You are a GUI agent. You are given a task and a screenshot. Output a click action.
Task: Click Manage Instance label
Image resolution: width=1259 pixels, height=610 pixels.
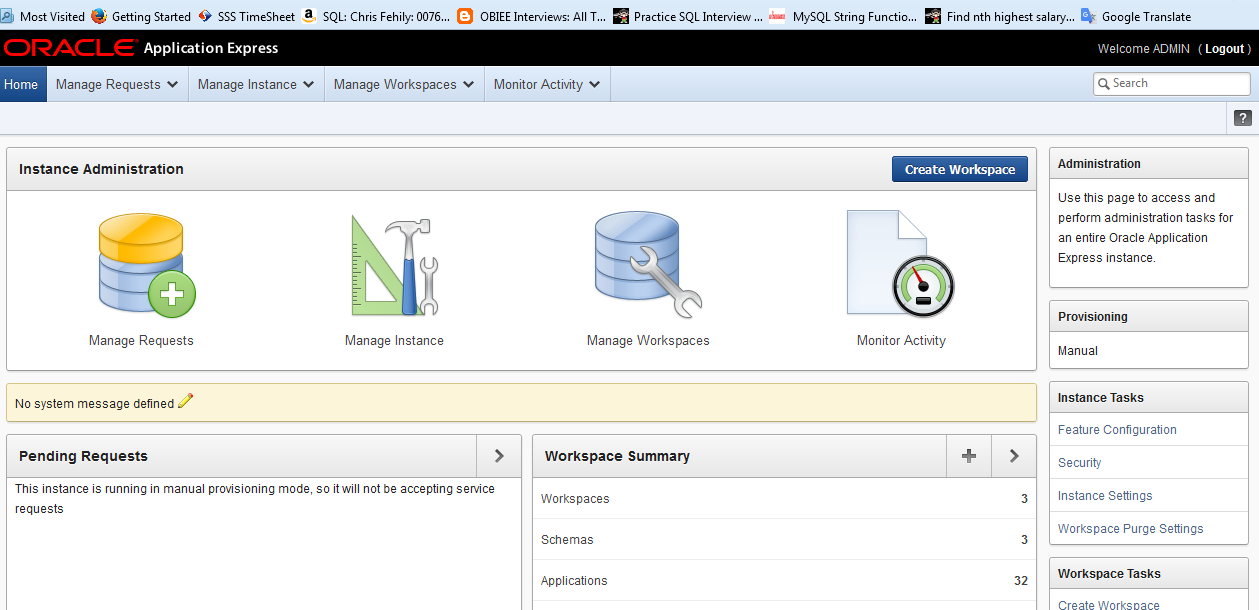click(x=394, y=341)
